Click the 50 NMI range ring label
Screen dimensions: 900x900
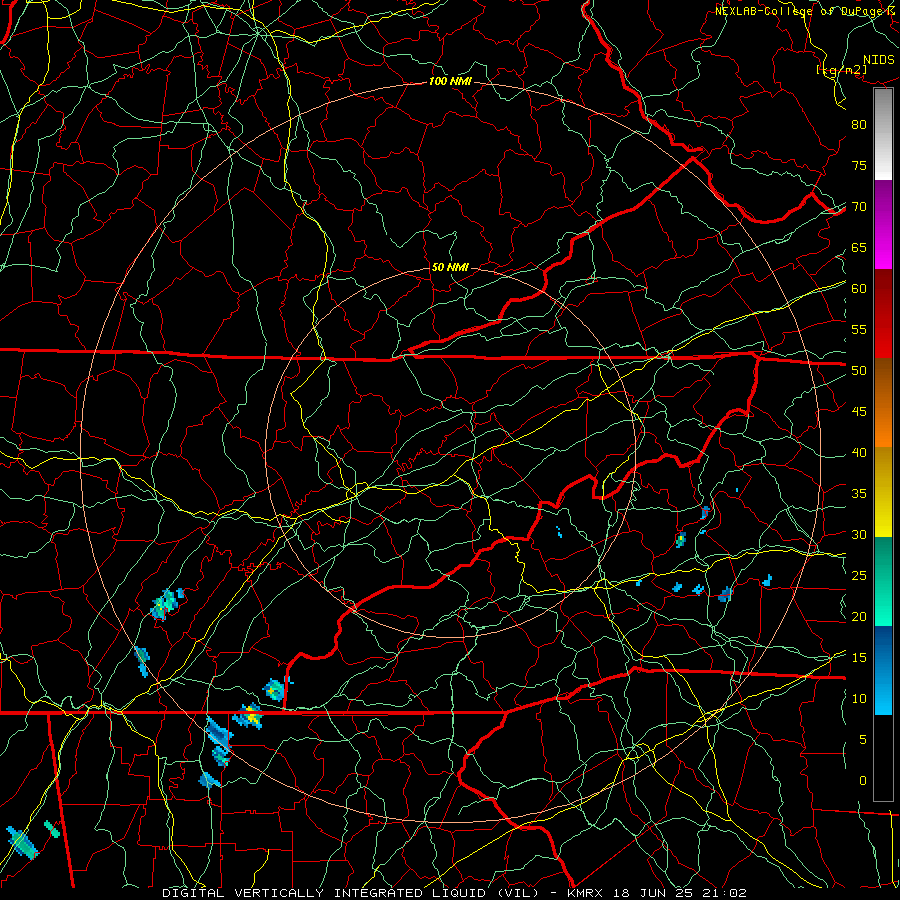click(x=450, y=267)
